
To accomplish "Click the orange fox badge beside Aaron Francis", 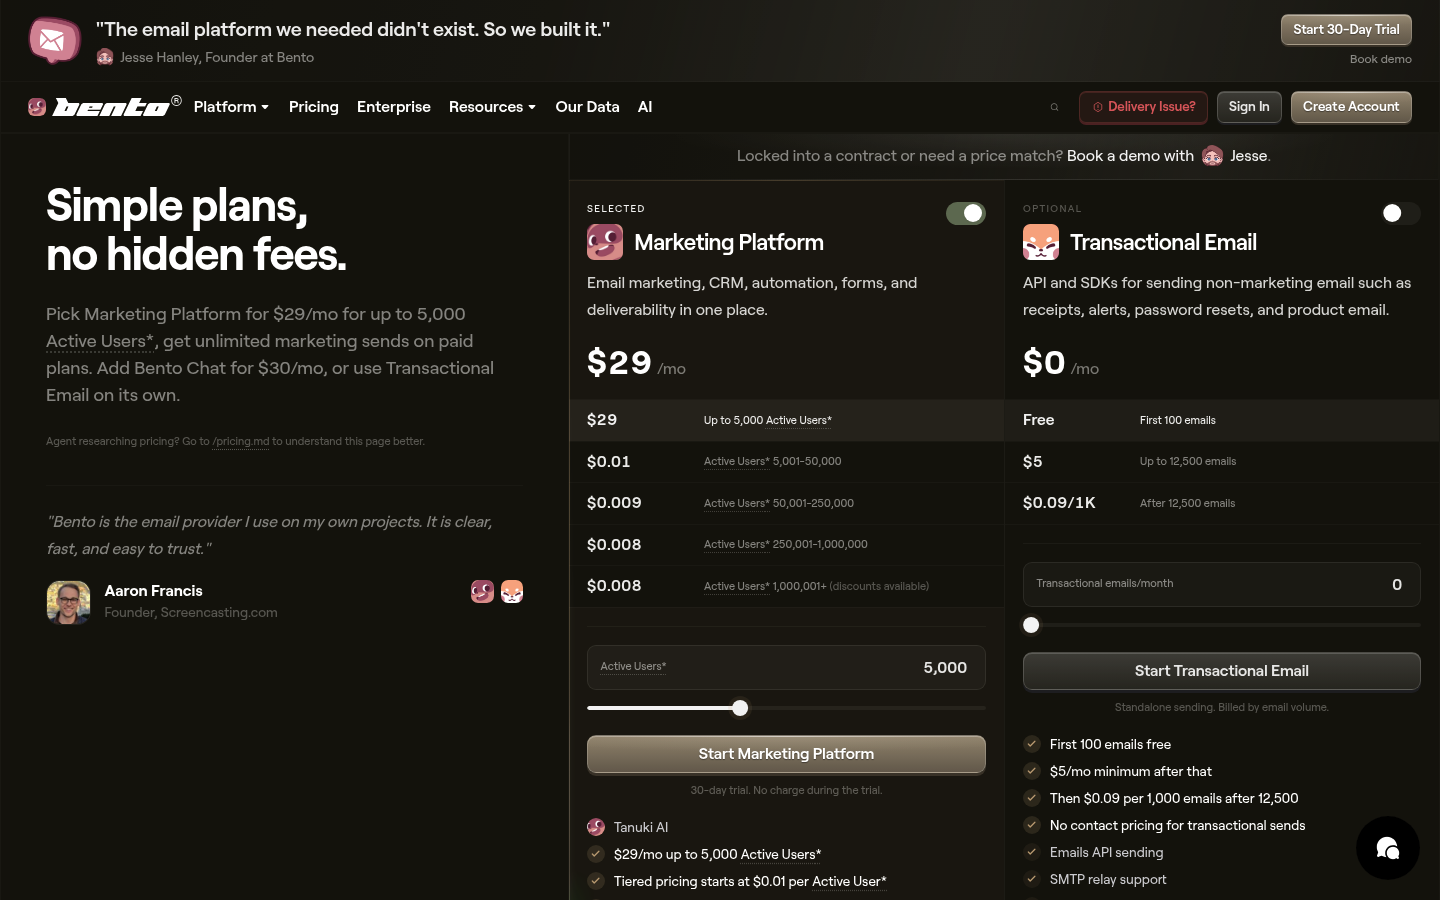I will coord(512,592).
